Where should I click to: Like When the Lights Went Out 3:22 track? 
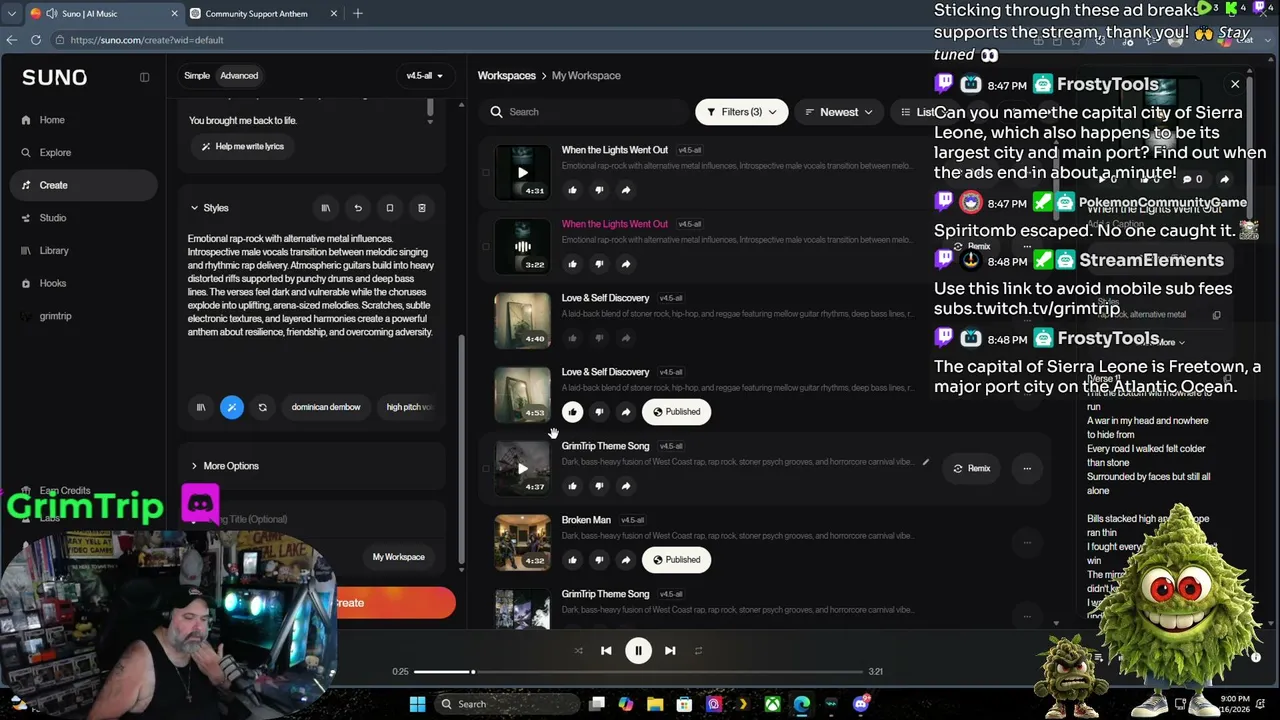(572, 264)
